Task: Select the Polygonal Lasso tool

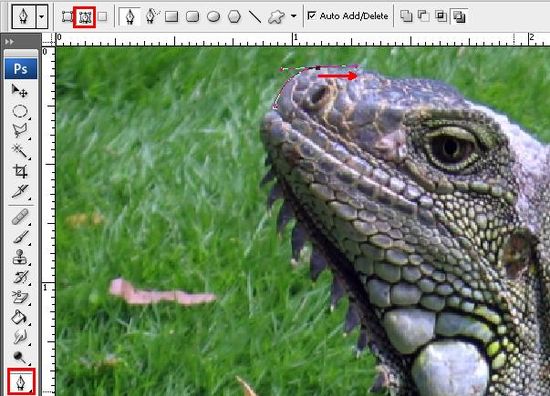Action: click(x=20, y=130)
